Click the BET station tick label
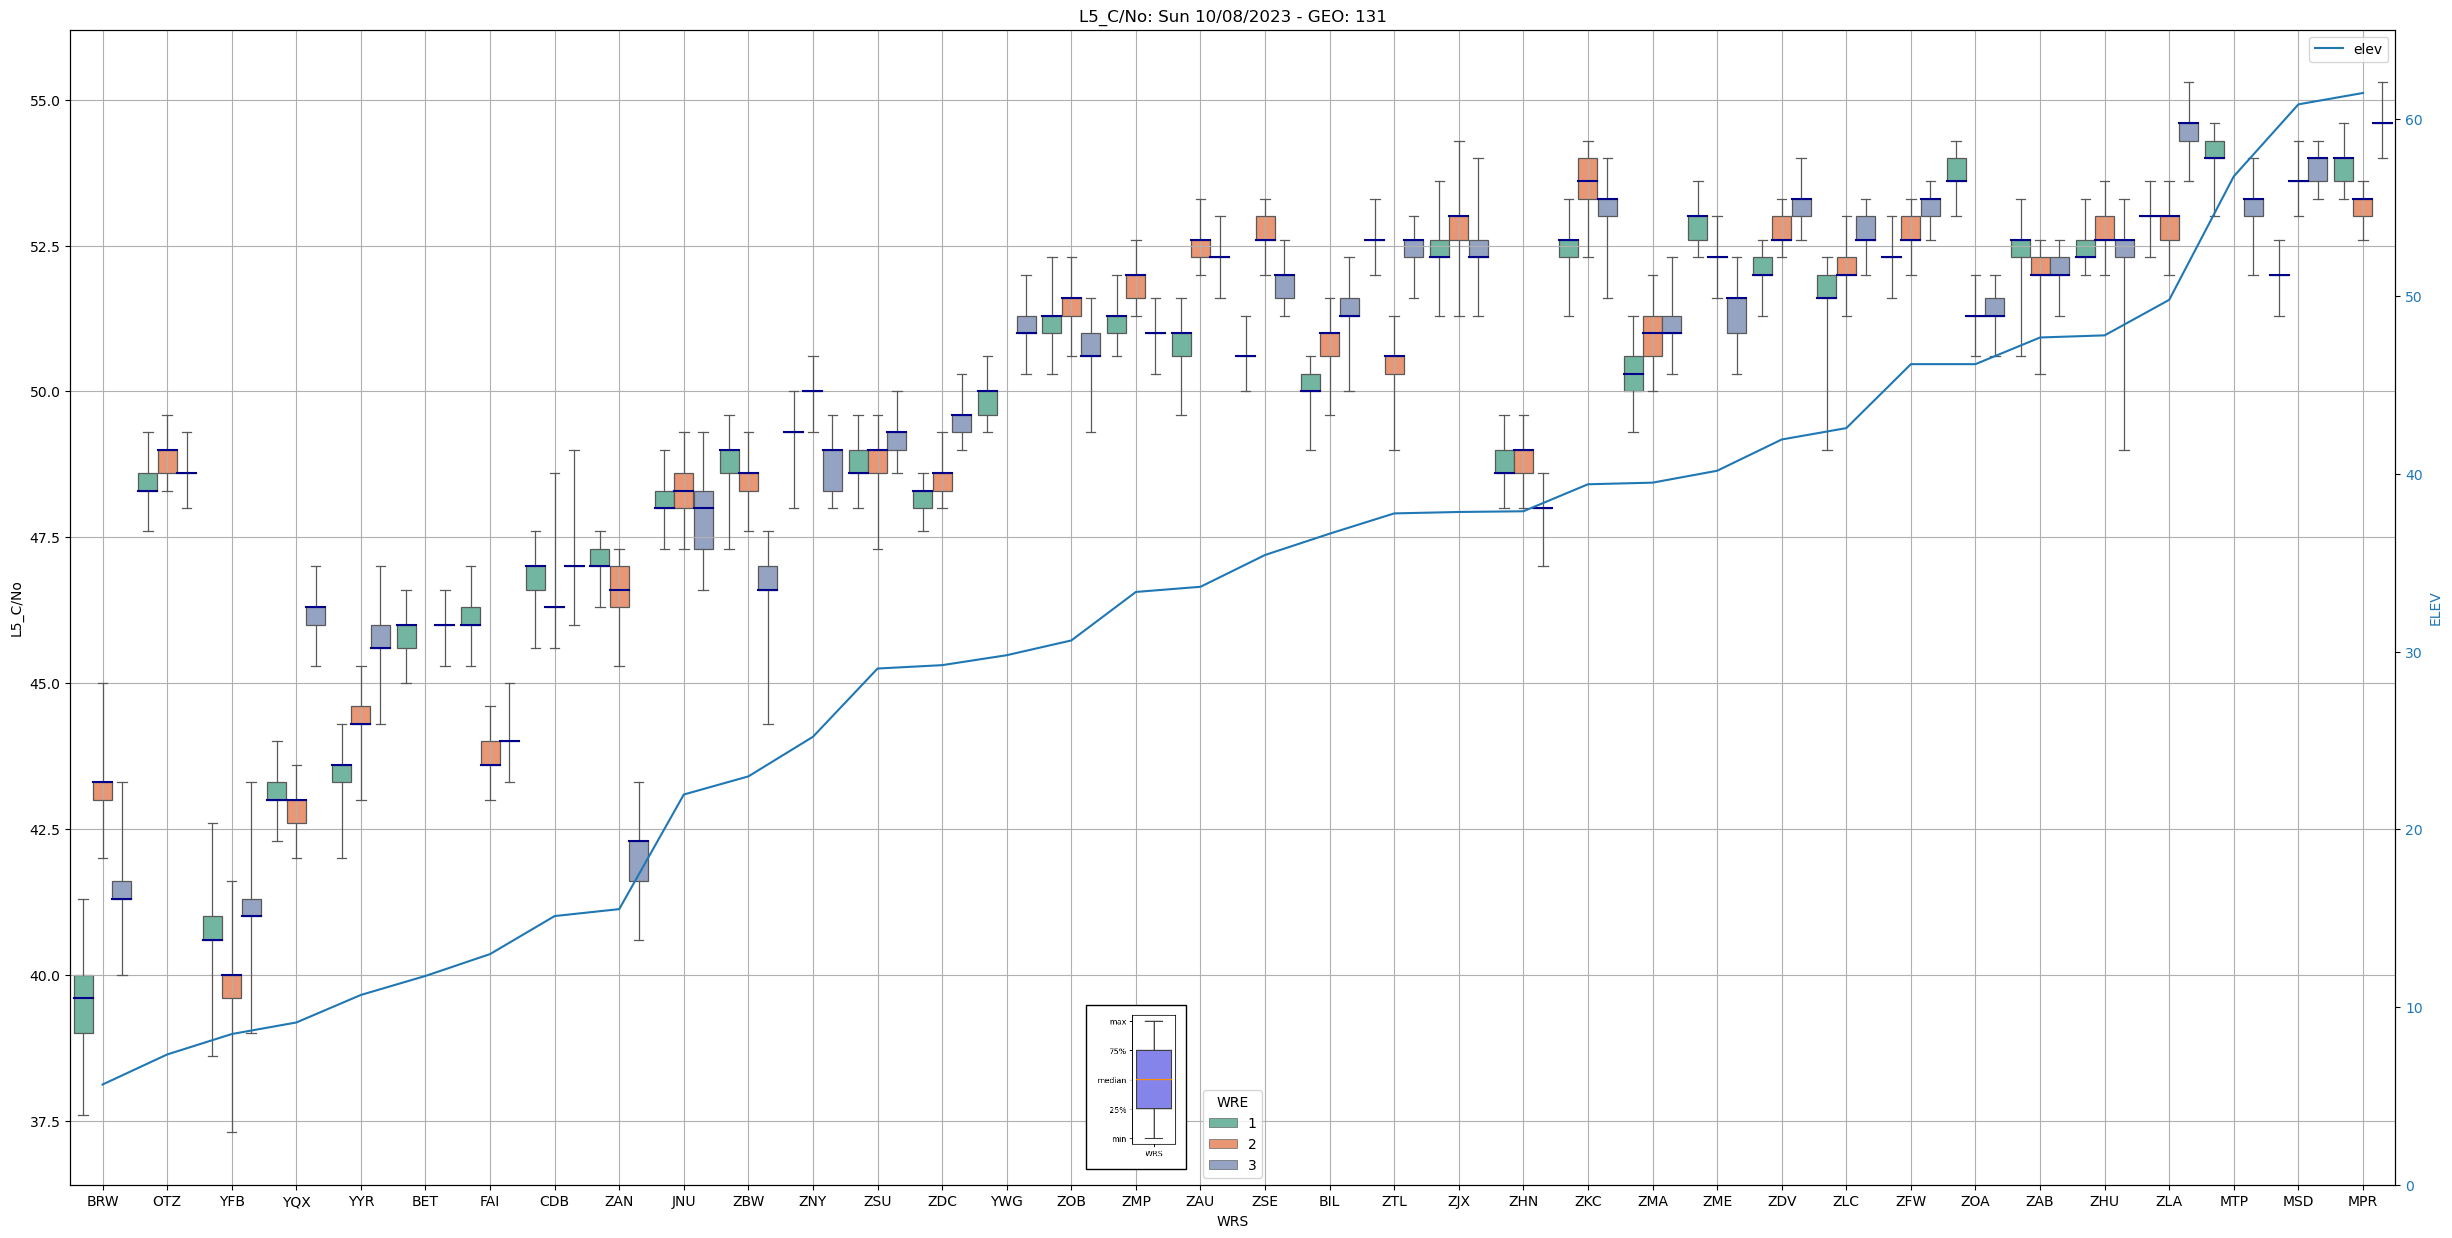Viewport: 2452px width, 1238px height. tap(425, 1201)
